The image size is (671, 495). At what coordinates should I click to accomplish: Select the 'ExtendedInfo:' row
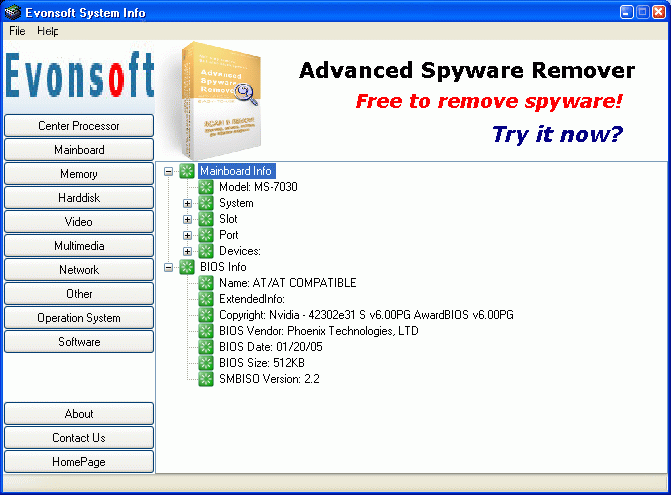tap(252, 299)
